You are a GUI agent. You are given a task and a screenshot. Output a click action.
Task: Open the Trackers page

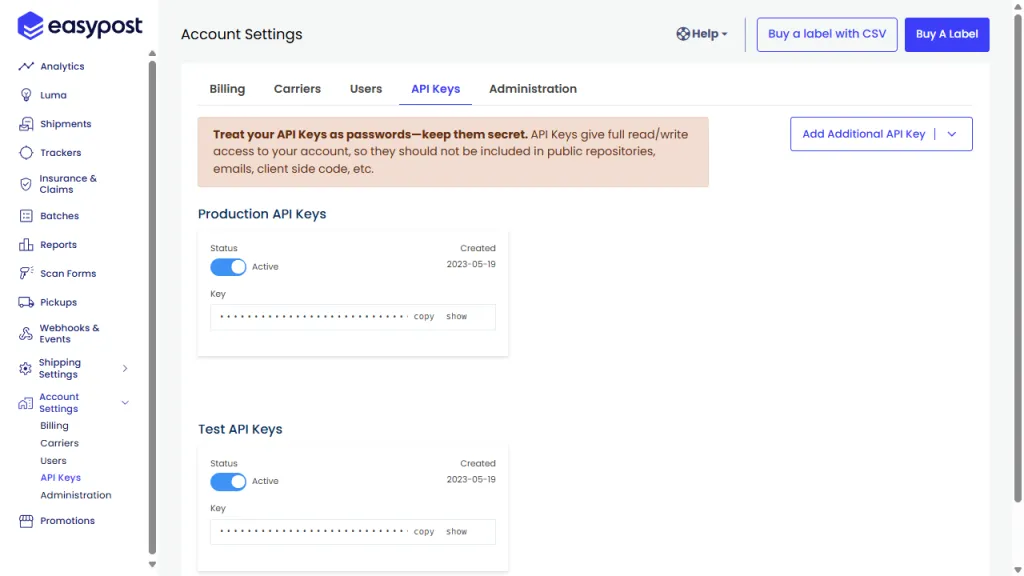59,152
